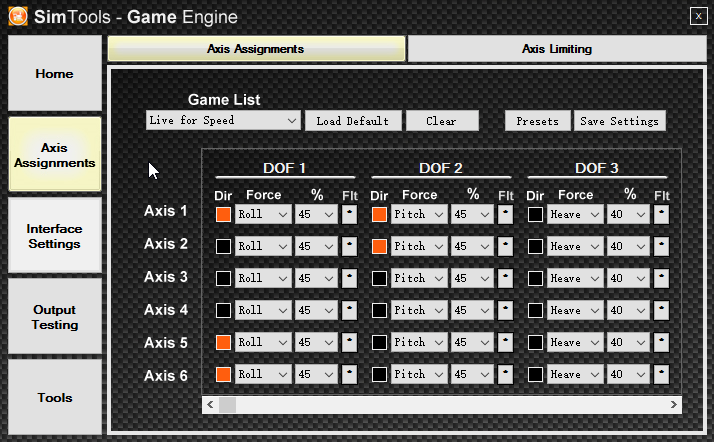Select the top Axis Assignments tab

[x=256, y=49]
